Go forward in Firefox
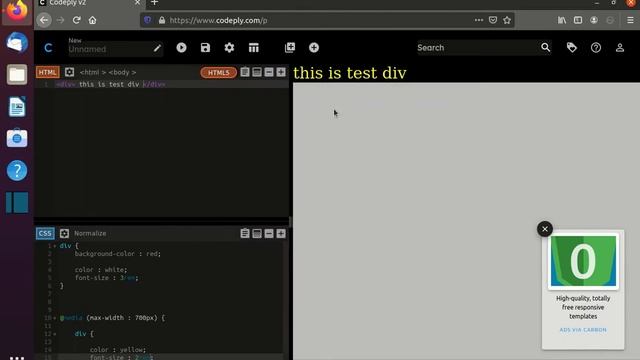Viewport: 640px width, 360px height. coord(60,20)
